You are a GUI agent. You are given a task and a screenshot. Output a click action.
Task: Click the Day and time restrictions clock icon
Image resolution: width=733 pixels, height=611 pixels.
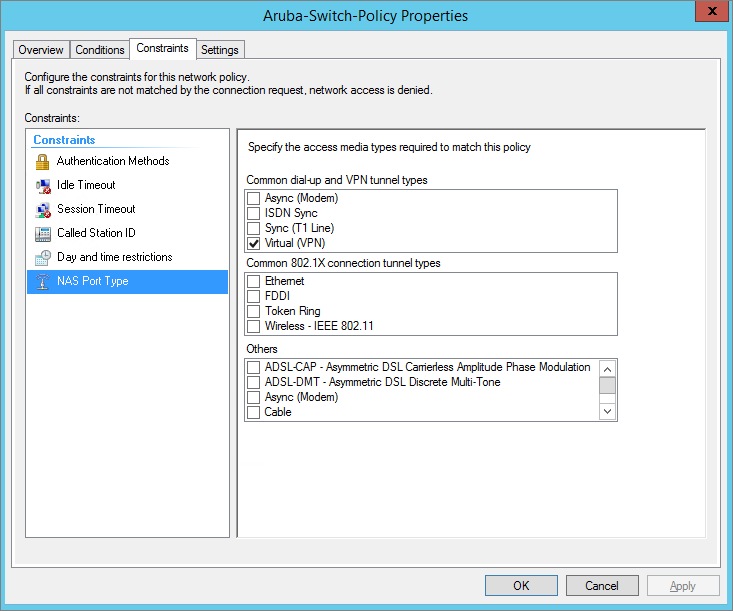pos(43,258)
